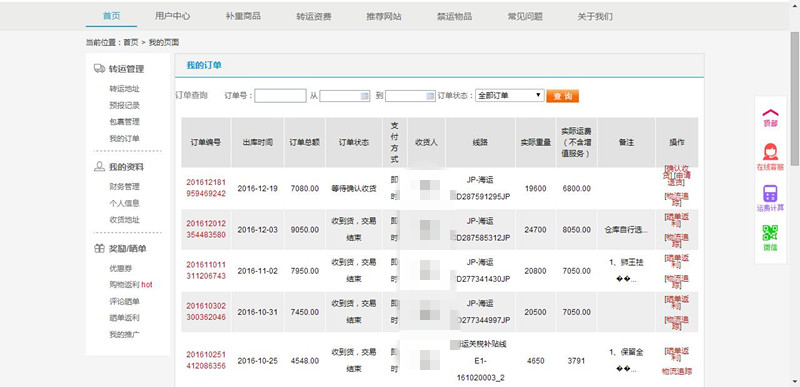Open 预报记录 in the sidebar
Viewport: 800px width, 387px height.
click(124, 106)
